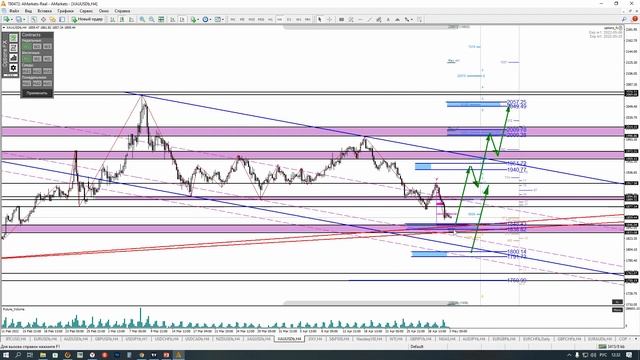Open File Explorer from the taskbar
The width and height of the screenshot is (640, 360).
[x=43, y=355]
